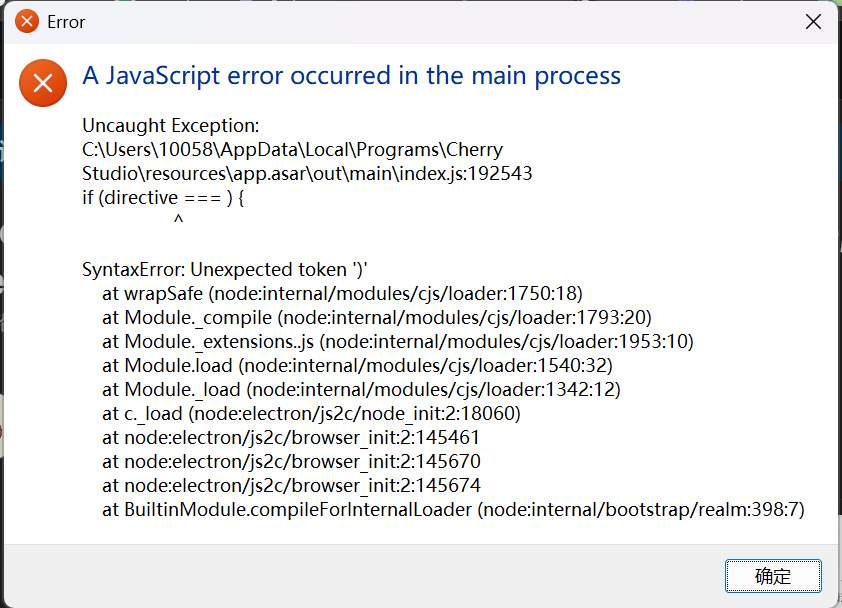842x608 pixels.
Task: Click the "at Module.load" stack trace line
Action: (x=357, y=366)
